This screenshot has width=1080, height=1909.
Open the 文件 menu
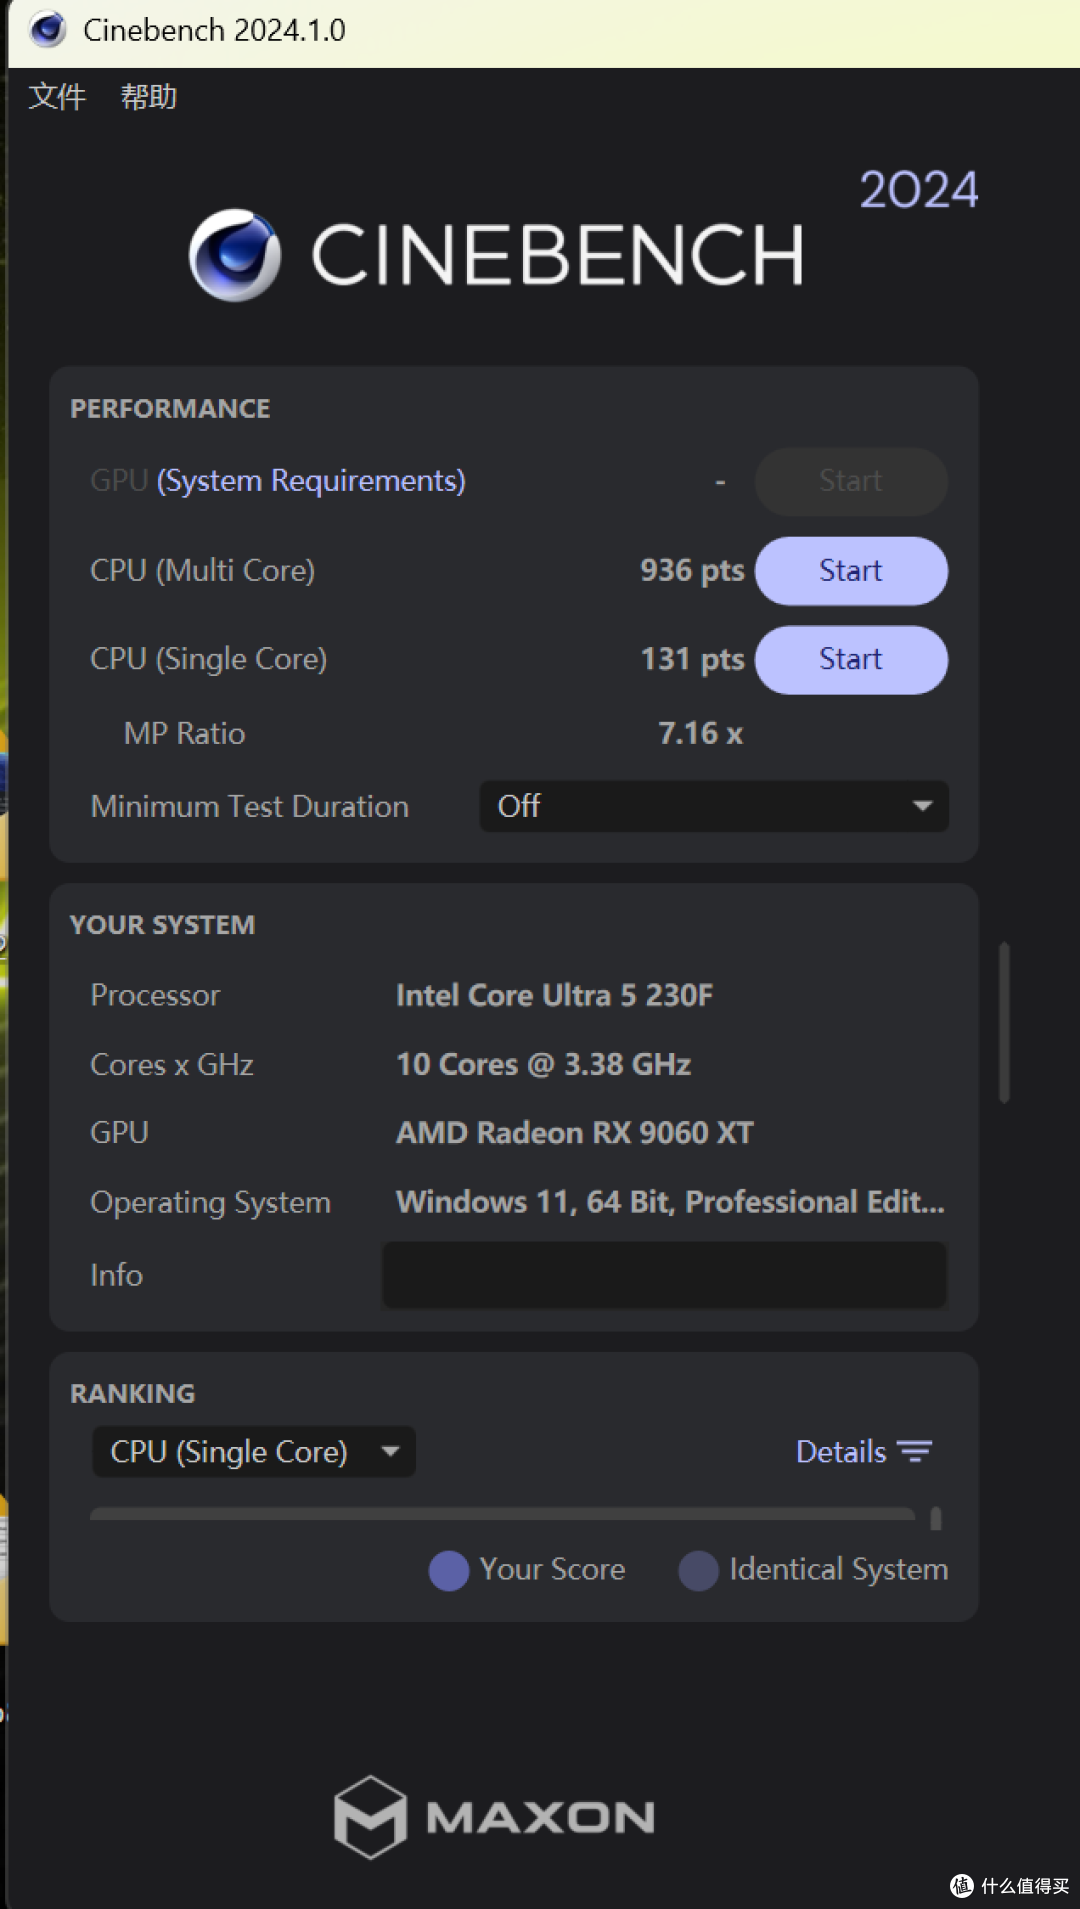click(x=57, y=97)
